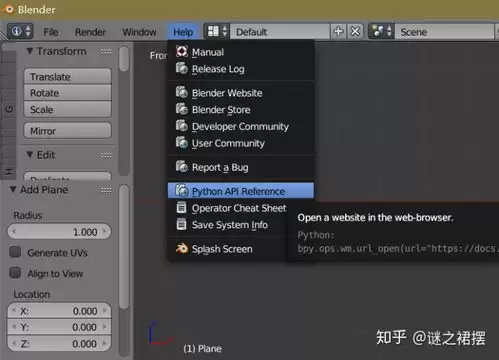The width and height of the screenshot is (499, 360).
Task: Grab the Add Plane panel drag handle
Action: point(106,190)
